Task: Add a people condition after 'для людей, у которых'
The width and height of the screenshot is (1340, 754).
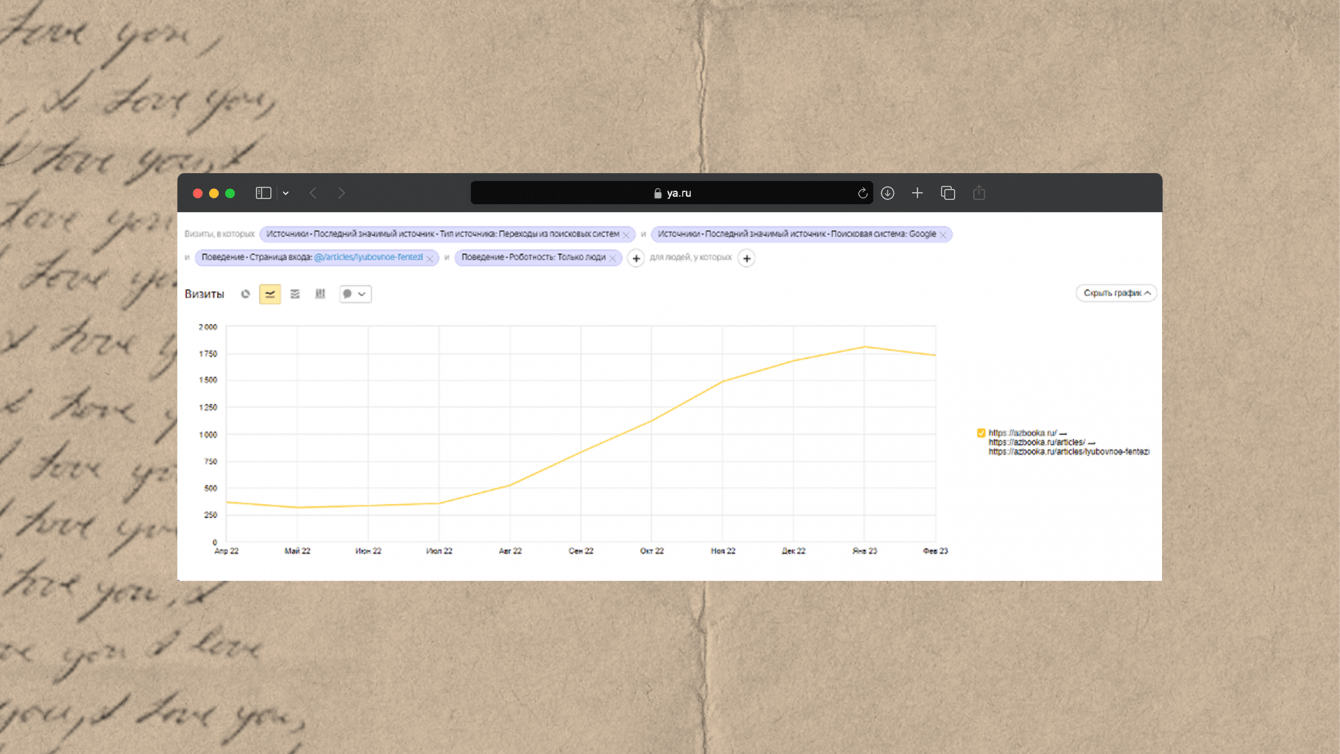Action: (746, 258)
